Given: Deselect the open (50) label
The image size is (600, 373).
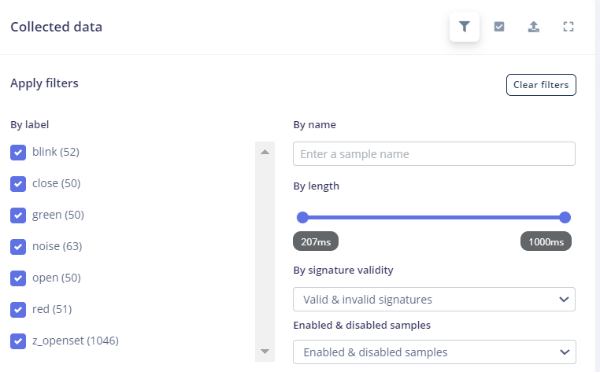Looking at the screenshot, I should click(x=18, y=278).
